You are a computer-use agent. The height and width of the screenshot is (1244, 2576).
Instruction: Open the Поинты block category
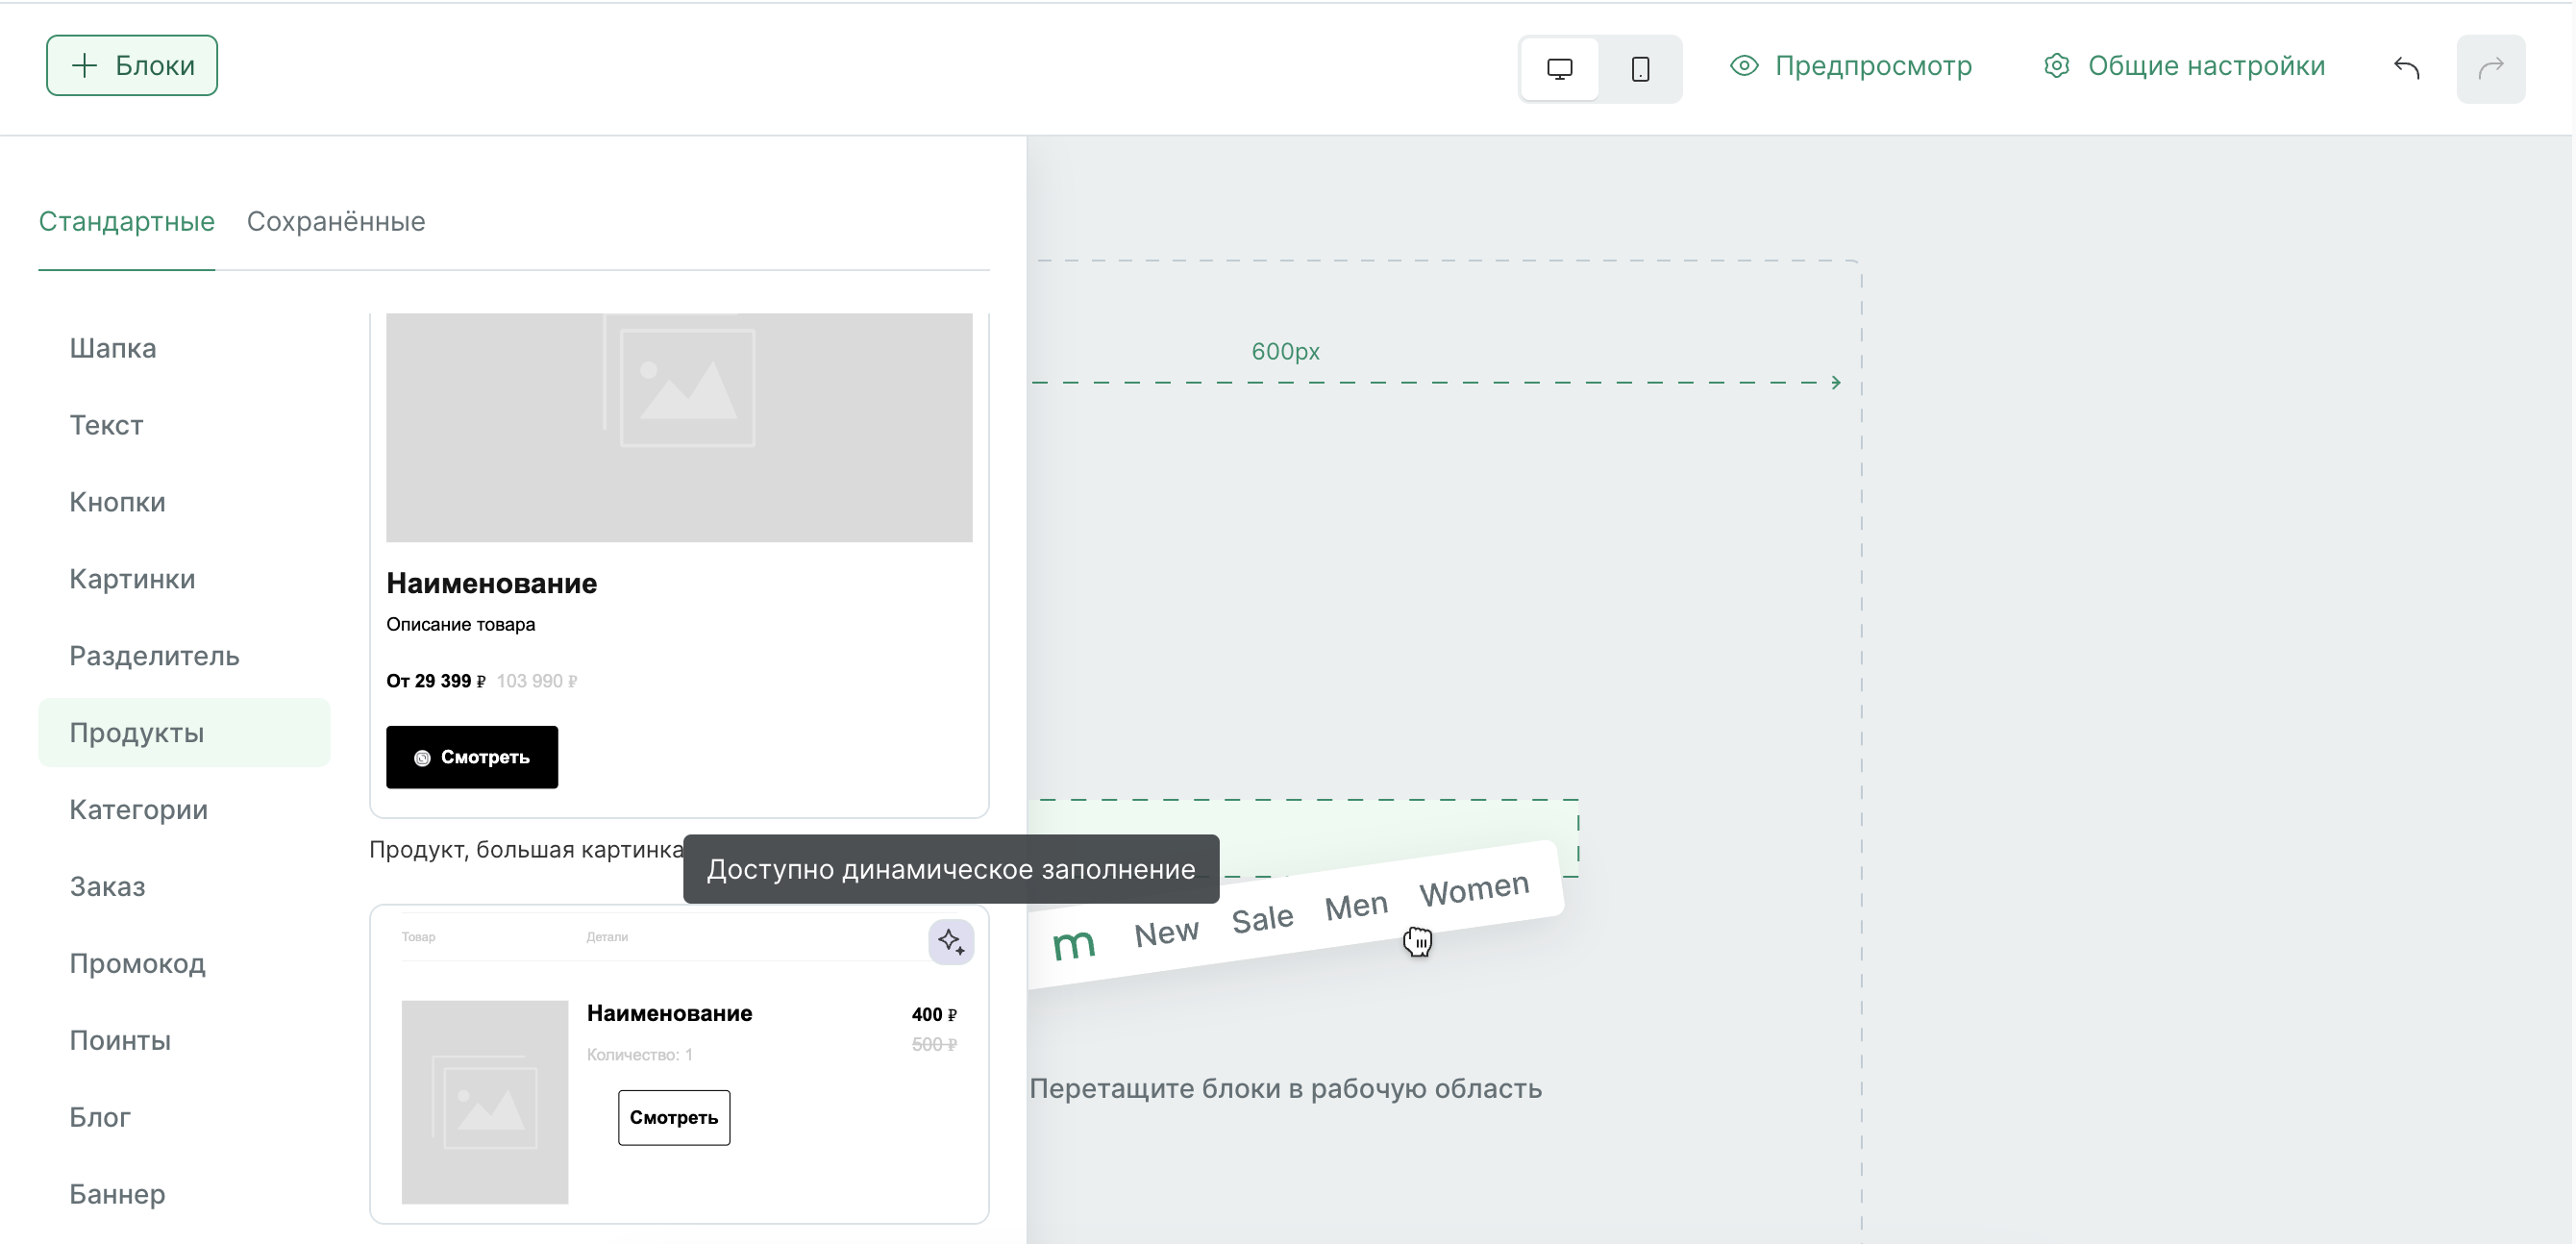(x=184, y=1041)
